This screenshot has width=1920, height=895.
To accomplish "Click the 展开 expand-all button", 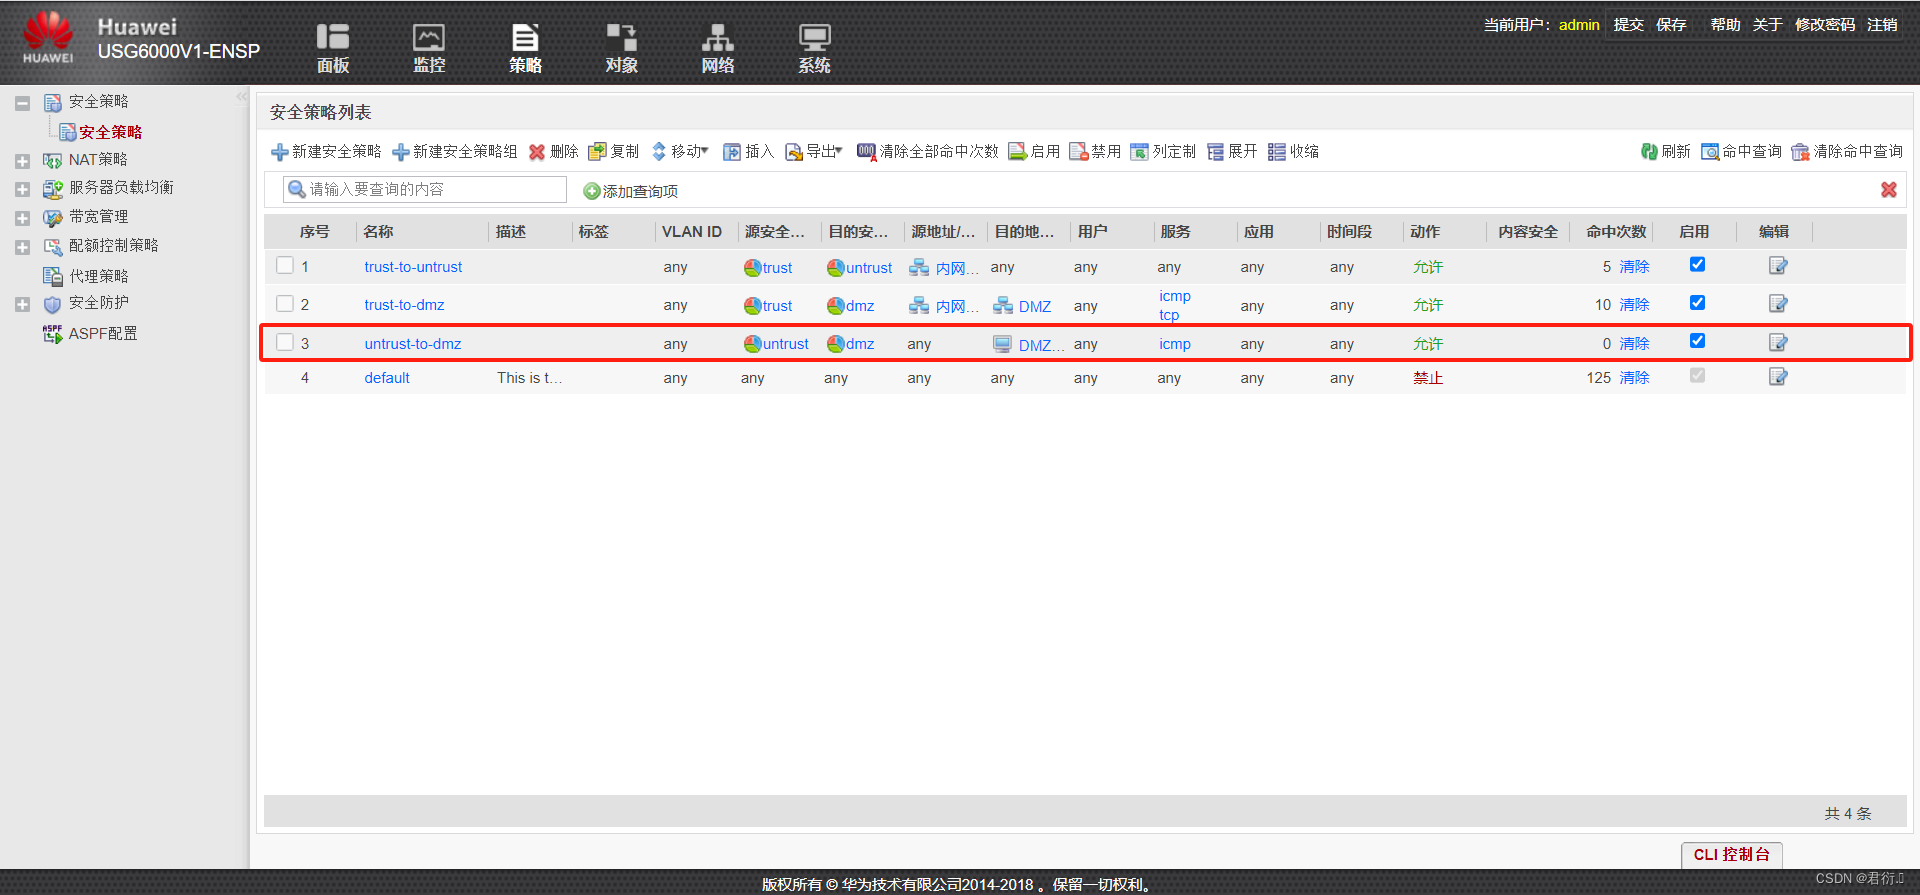I will [x=1232, y=151].
